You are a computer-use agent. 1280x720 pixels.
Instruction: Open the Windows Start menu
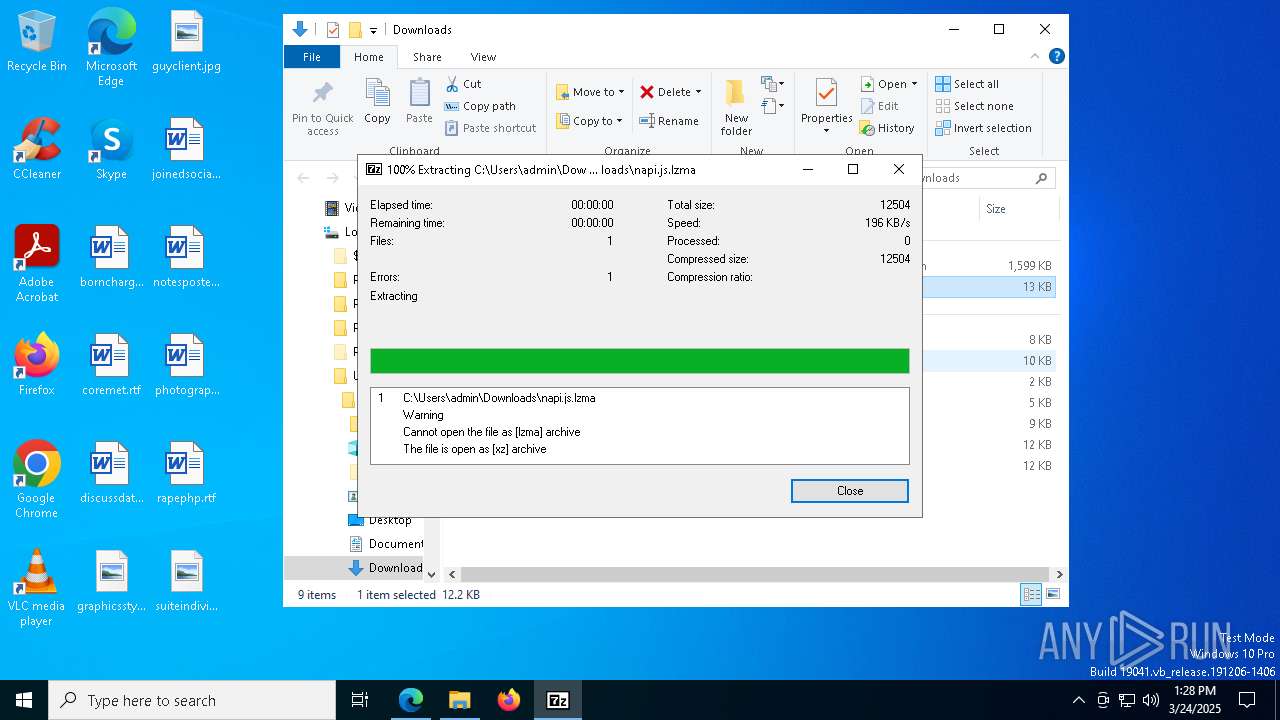(24, 700)
